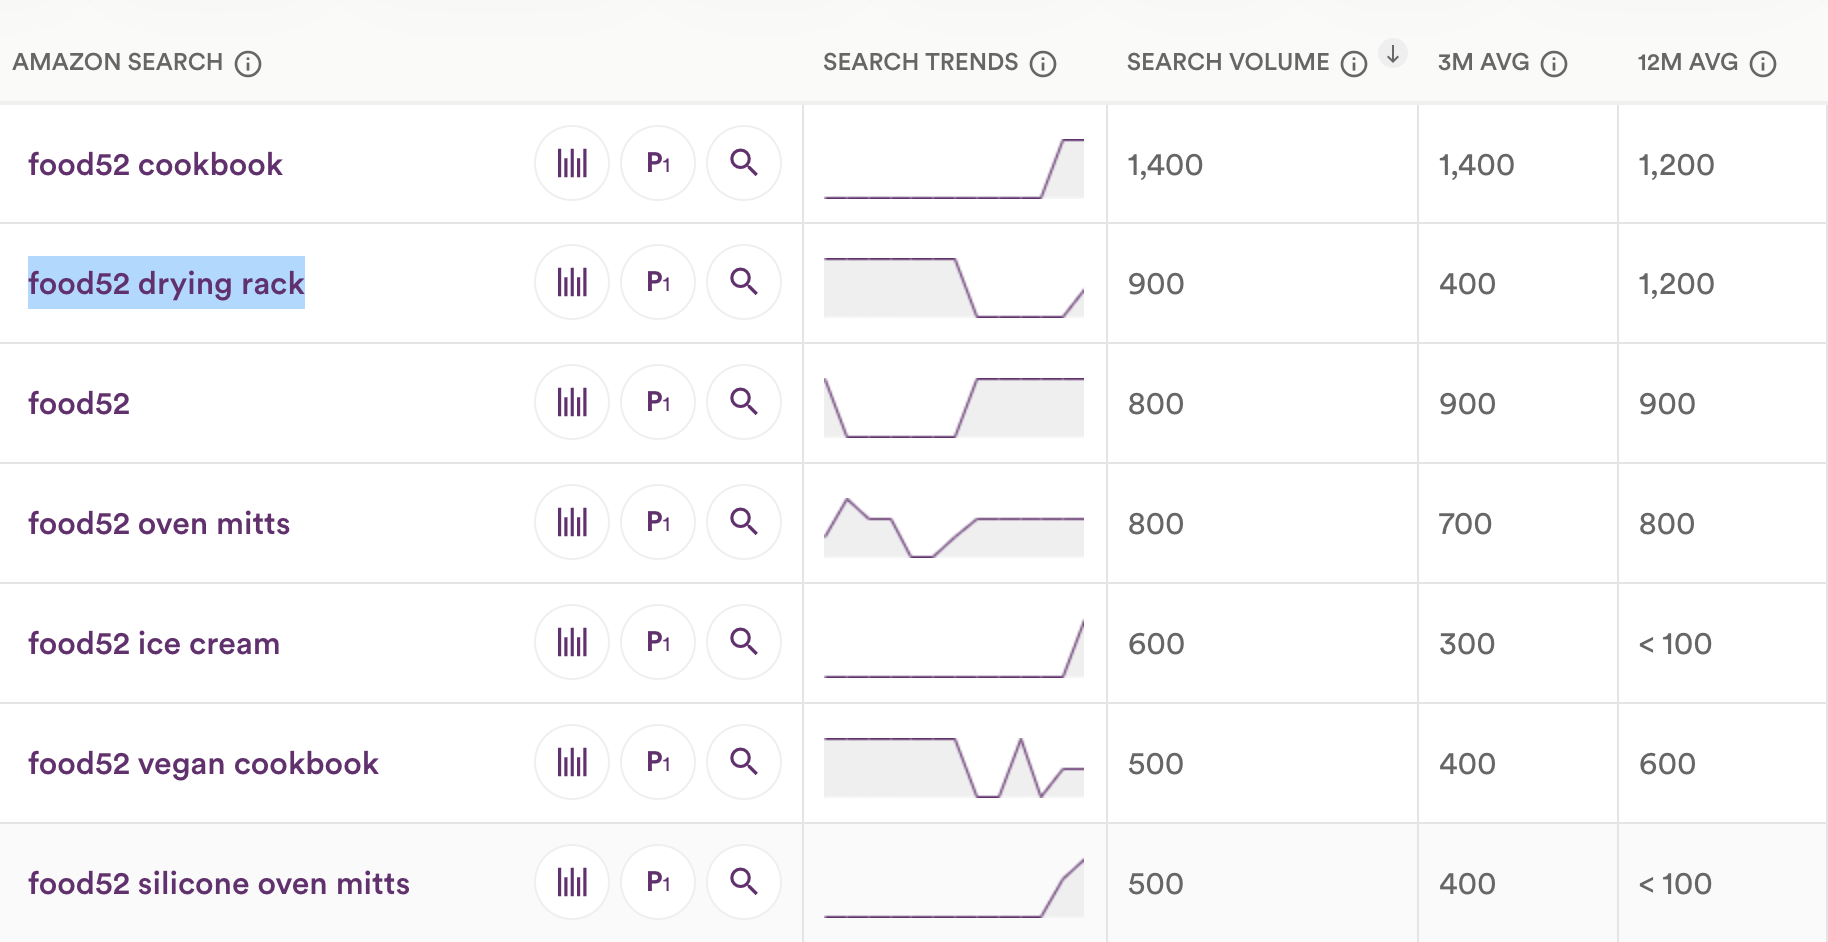Click info icon next to Search Volume header
Viewport: 1828px width, 942px height.
(1354, 64)
